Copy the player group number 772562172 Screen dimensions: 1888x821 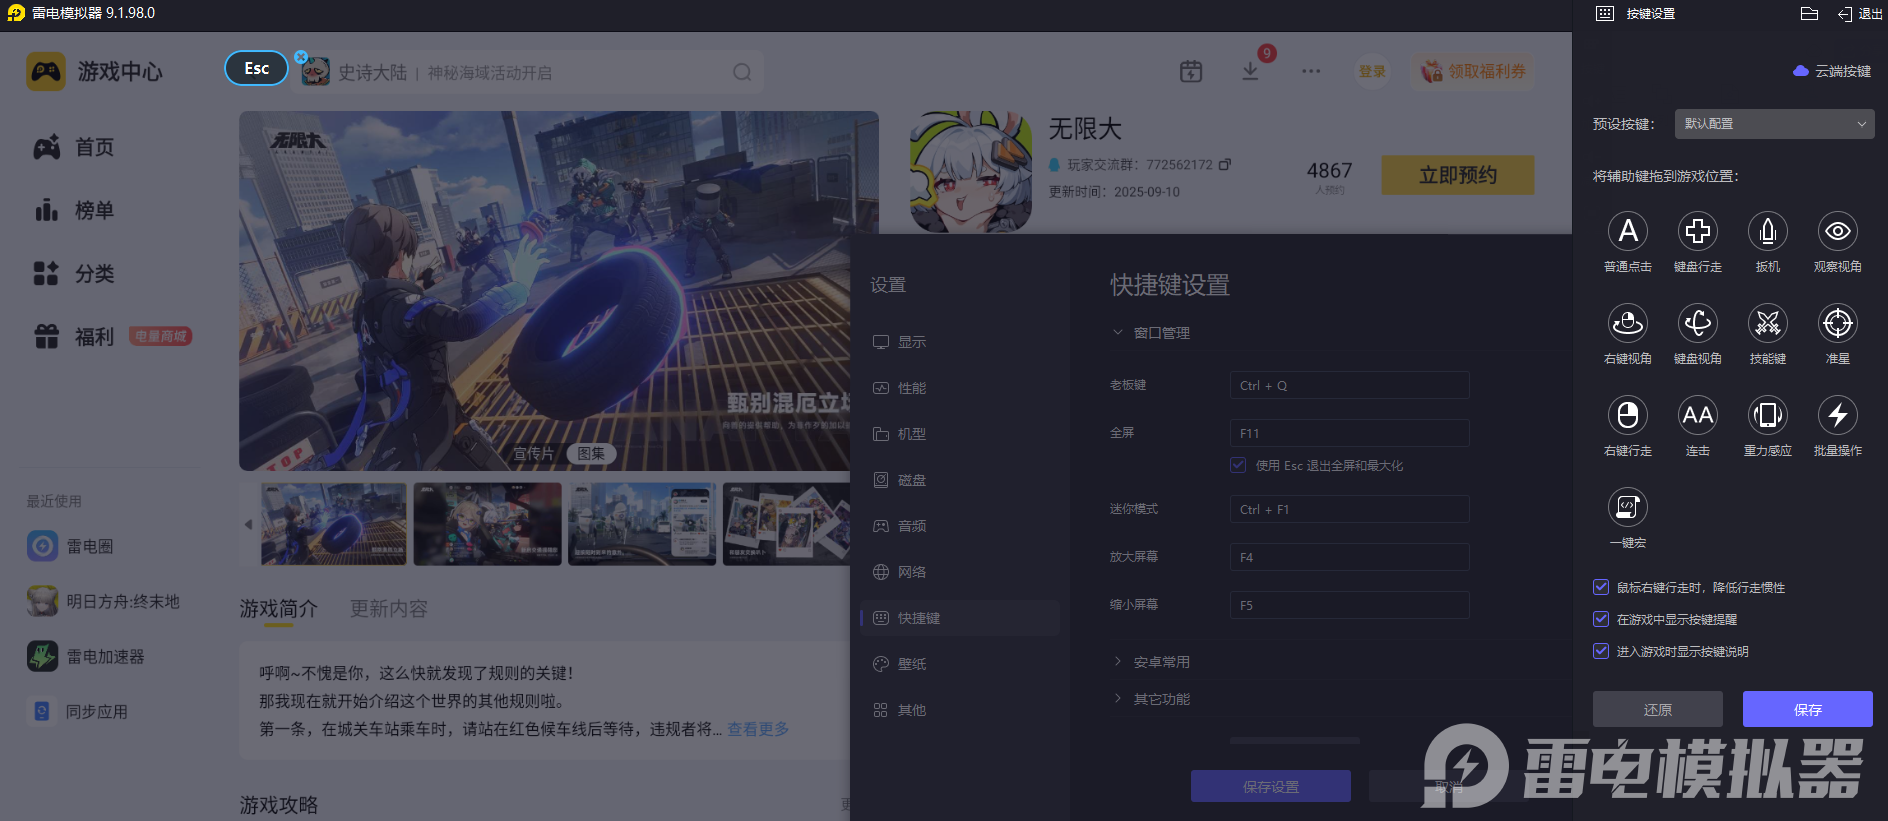pyautogui.click(x=1225, y=164)
